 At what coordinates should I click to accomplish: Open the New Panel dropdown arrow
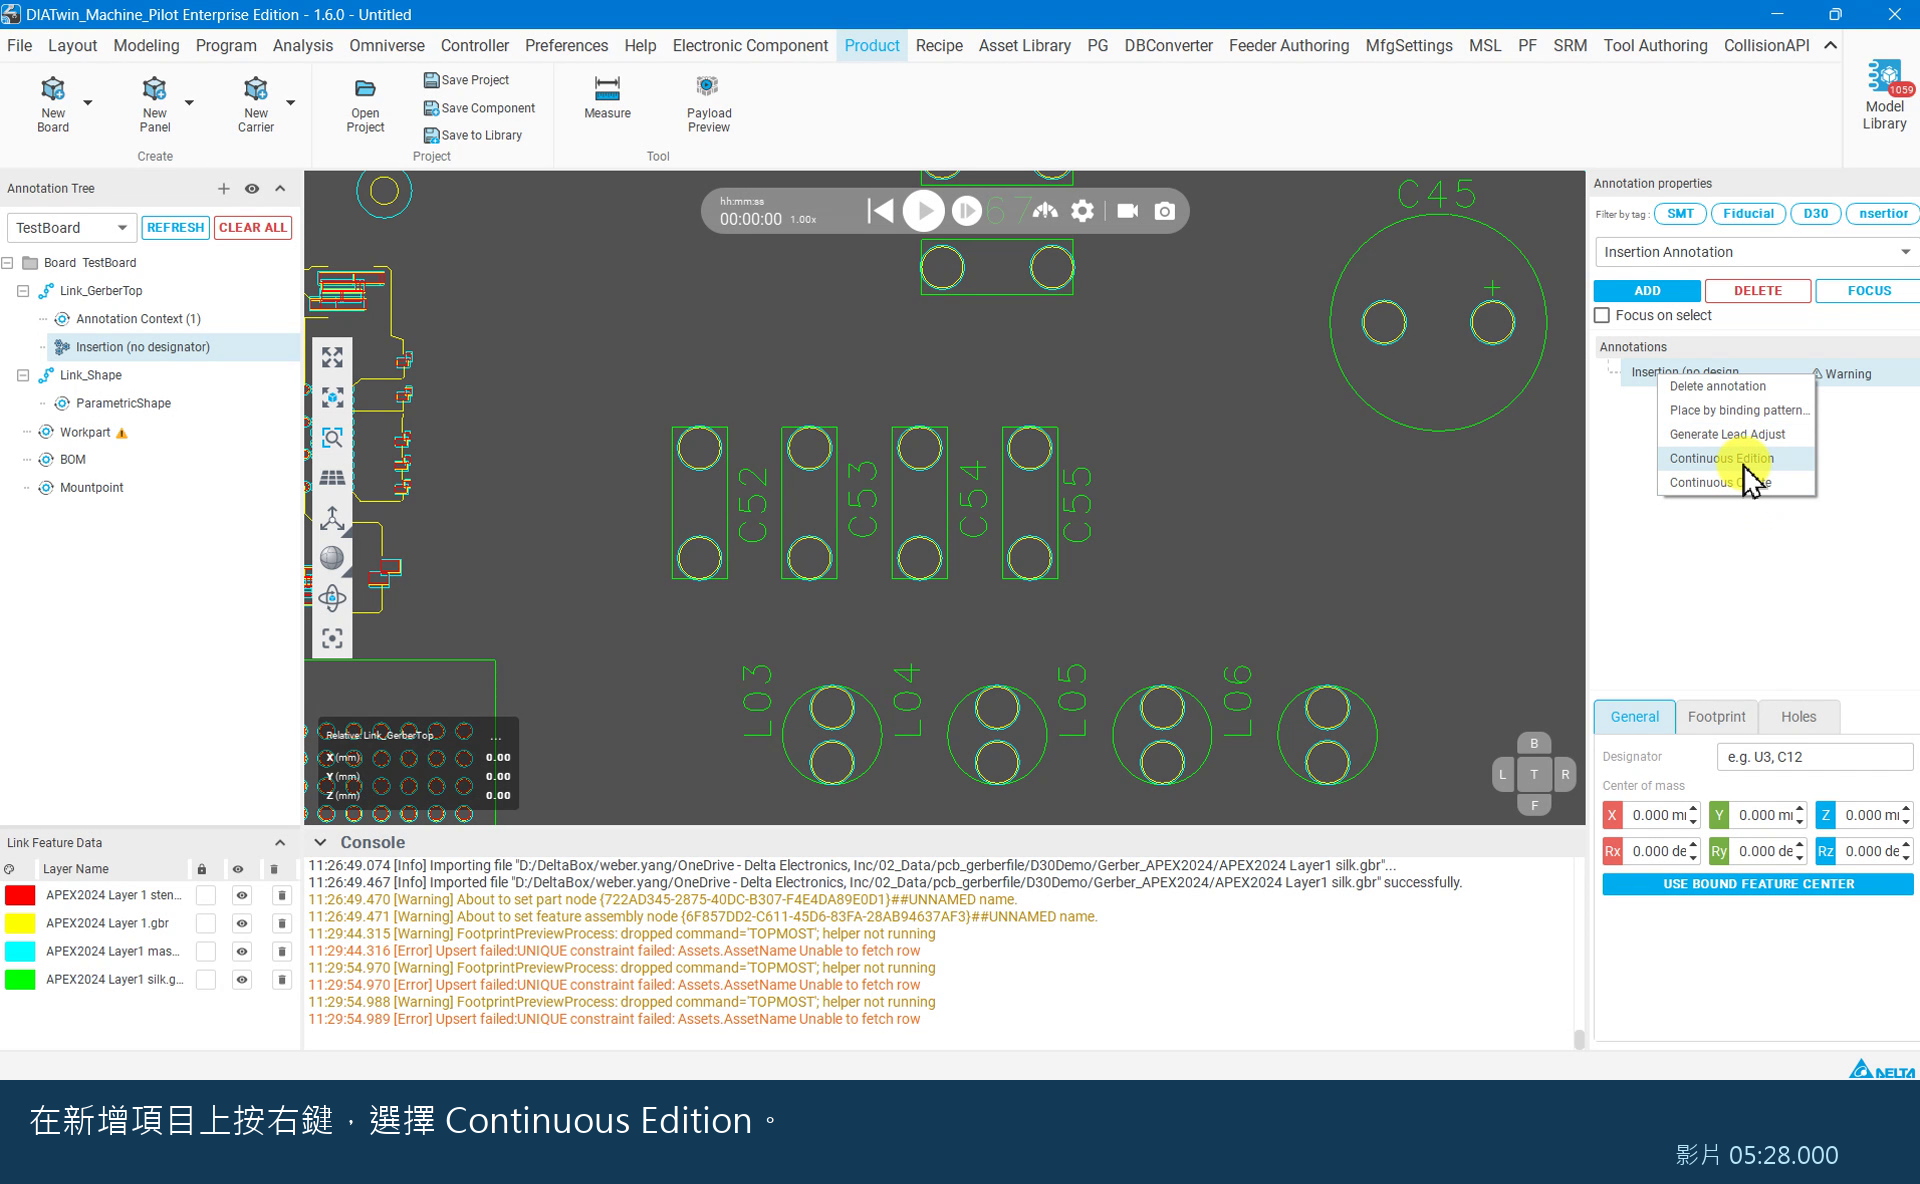[x=189, y=102]
